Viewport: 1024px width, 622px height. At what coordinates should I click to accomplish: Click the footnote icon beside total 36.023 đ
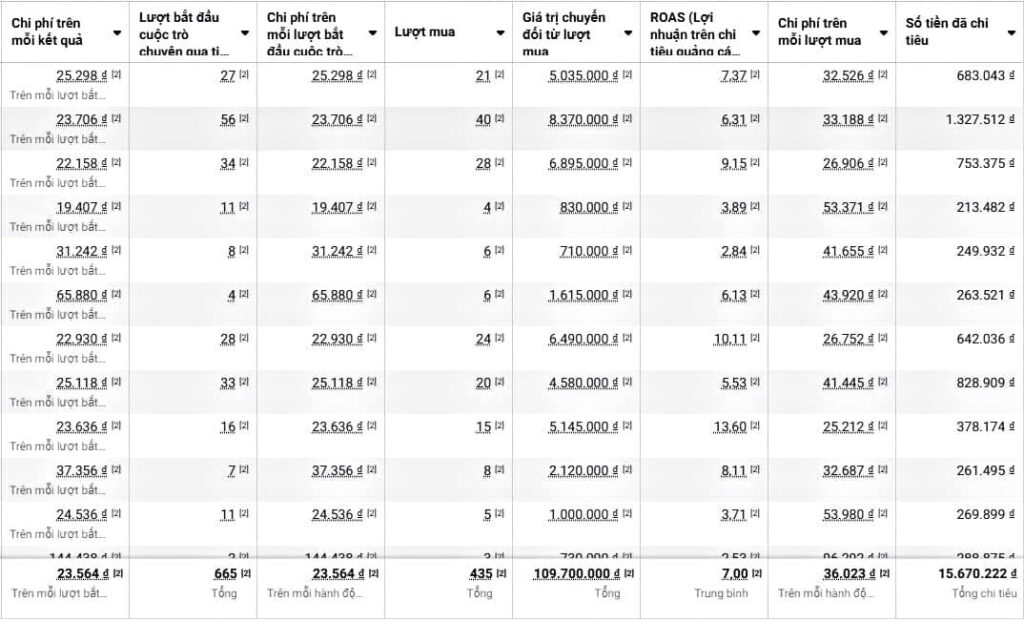tap(883, 573)
